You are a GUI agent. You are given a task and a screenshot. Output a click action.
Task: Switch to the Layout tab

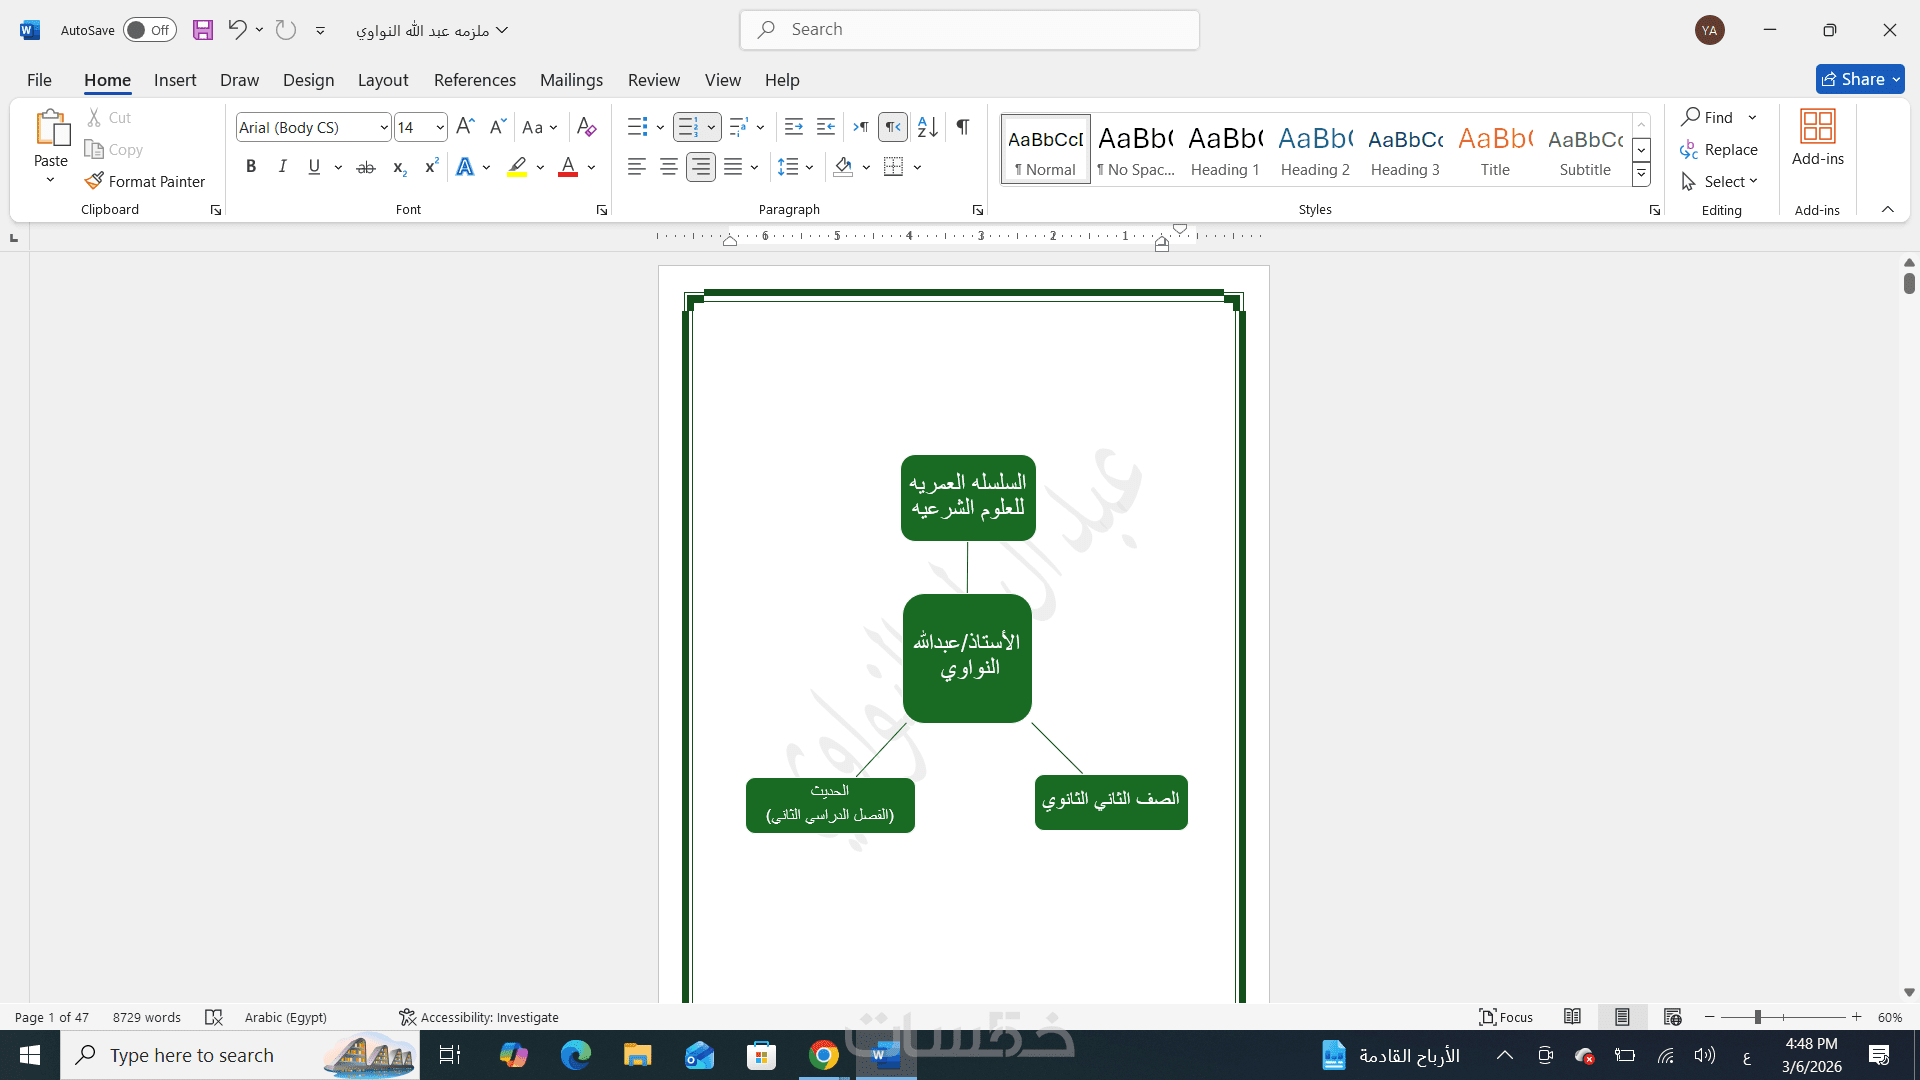[x=382, y=80]
